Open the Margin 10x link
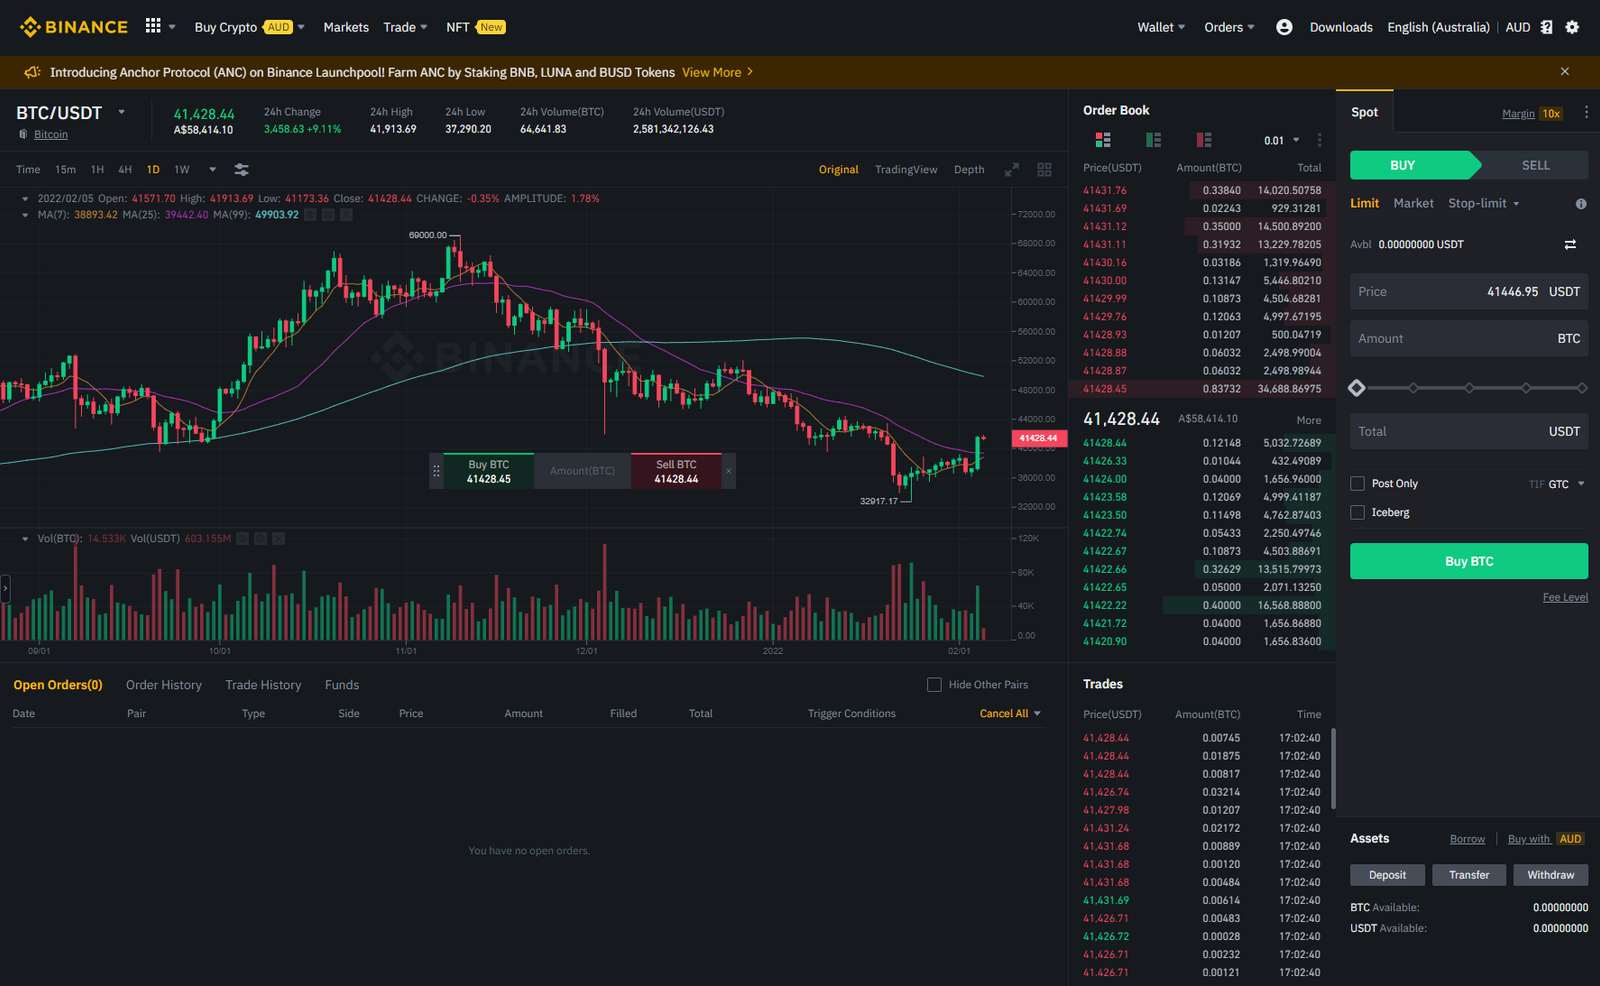The width and height of the screenshot is (1600, 986). coord(1532,114)
